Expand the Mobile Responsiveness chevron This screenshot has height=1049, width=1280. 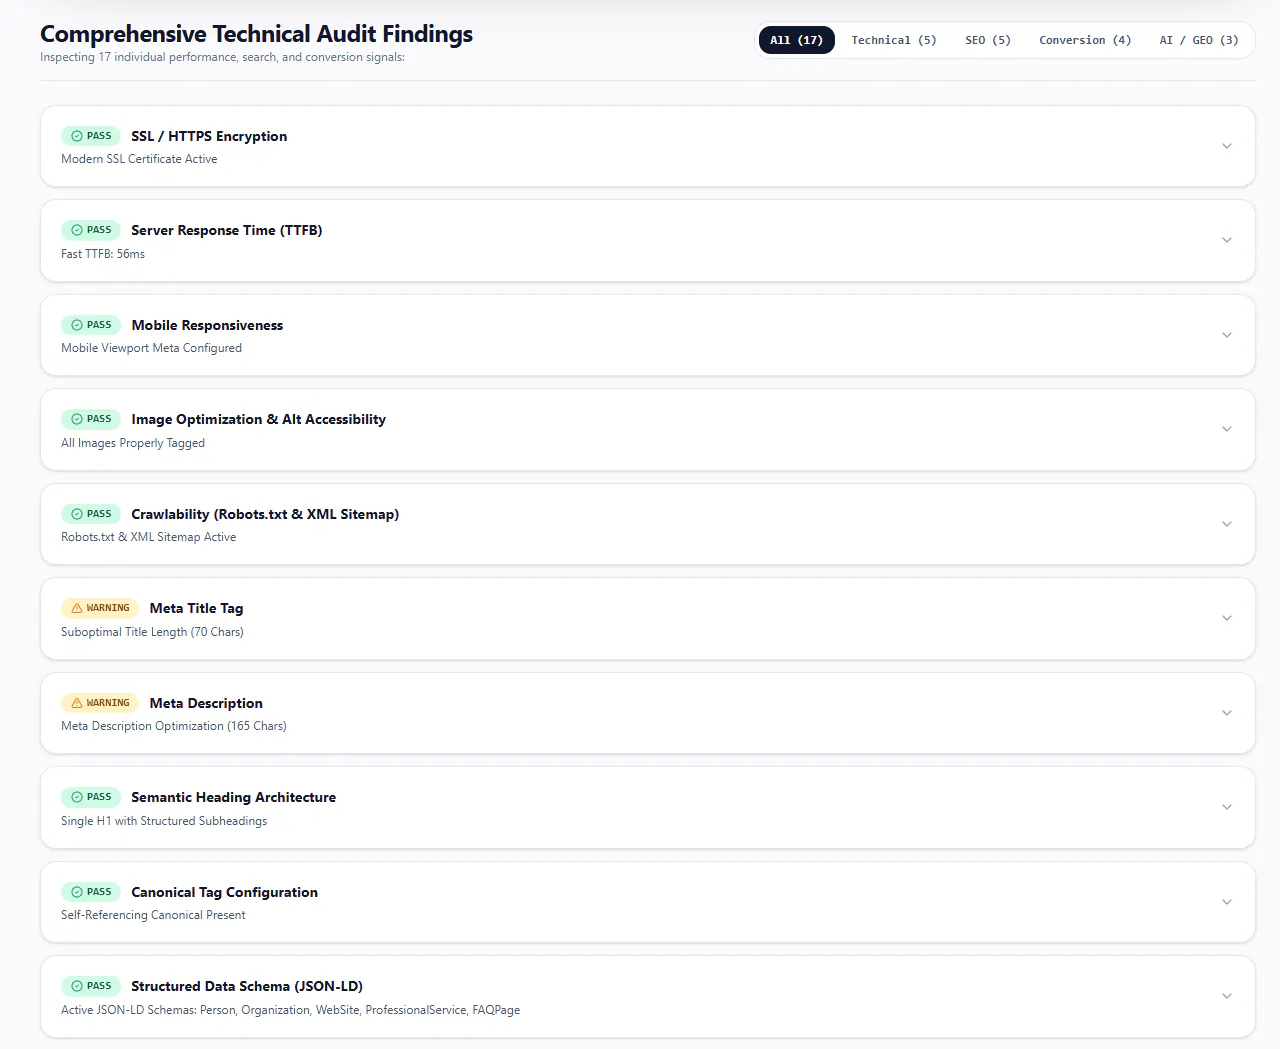[x=1227, y=335]
